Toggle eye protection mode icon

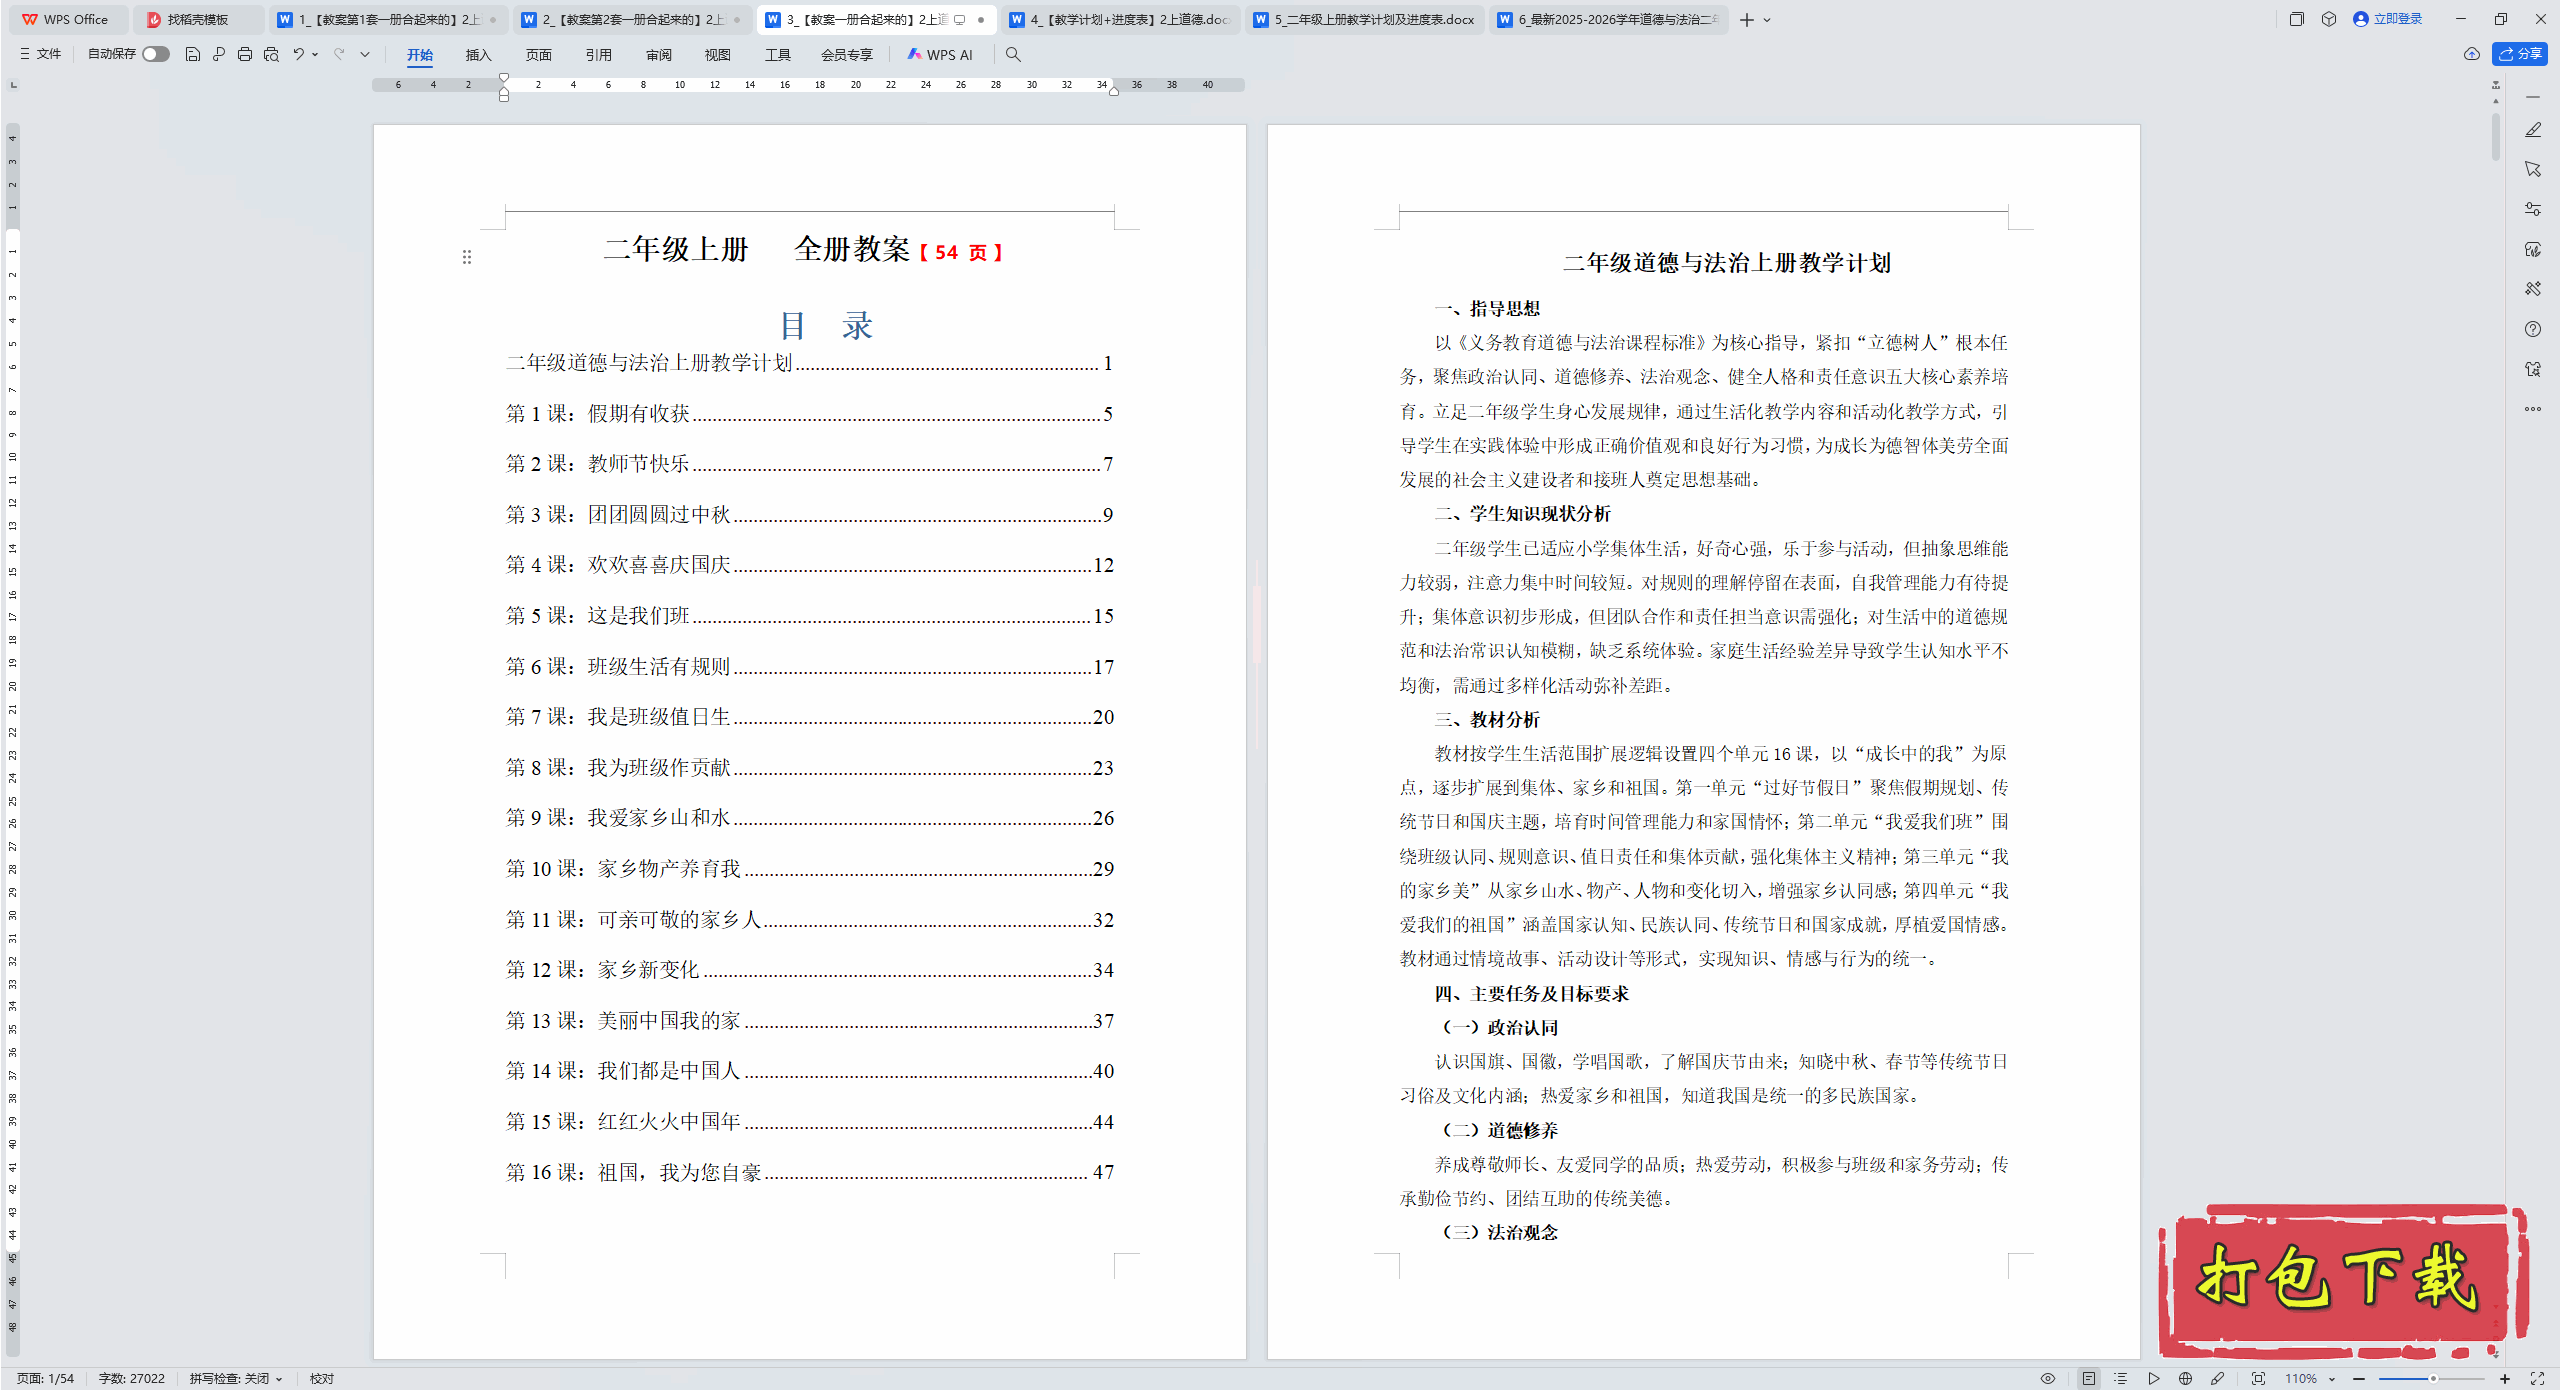coord(2048,1378)
